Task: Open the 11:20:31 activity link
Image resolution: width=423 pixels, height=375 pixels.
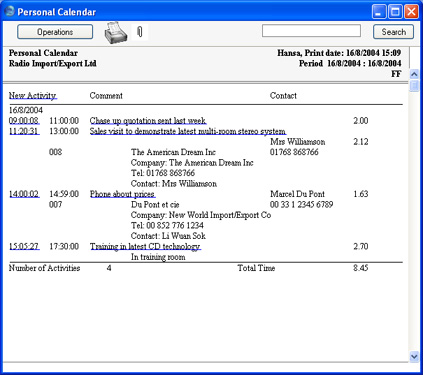Action: tap(24, 131)
